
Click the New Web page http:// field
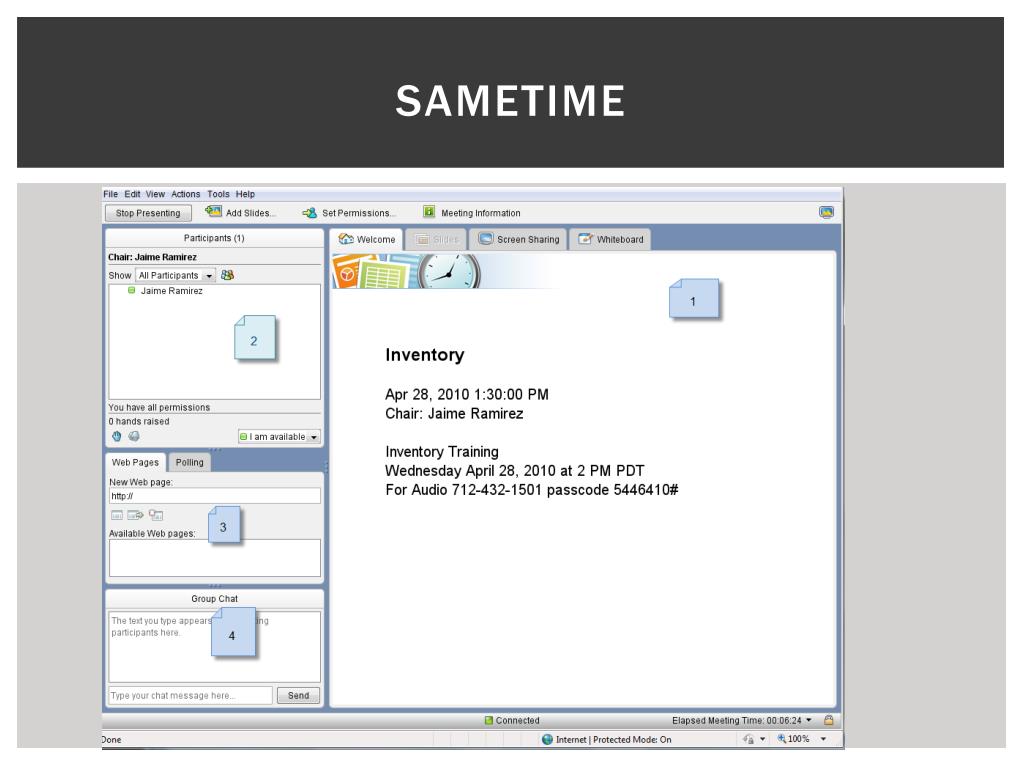(215, 496)
